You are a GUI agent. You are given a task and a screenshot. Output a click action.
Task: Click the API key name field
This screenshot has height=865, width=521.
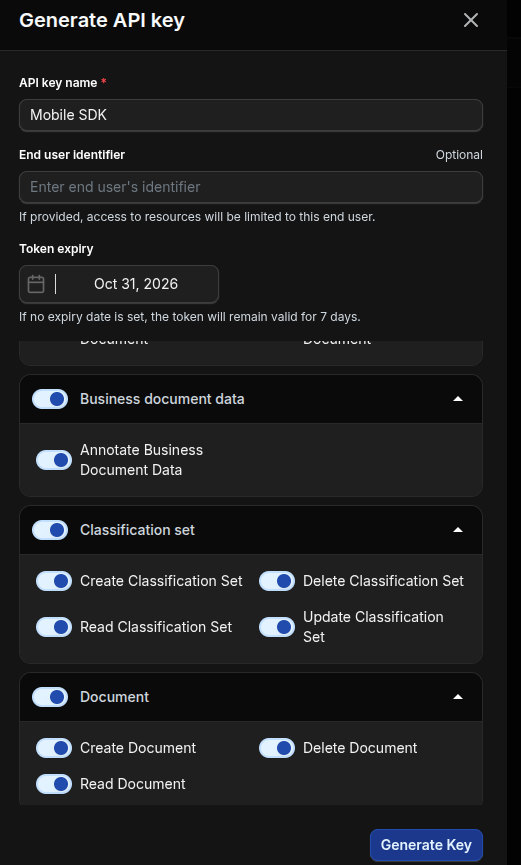click(x=251, y=115)
